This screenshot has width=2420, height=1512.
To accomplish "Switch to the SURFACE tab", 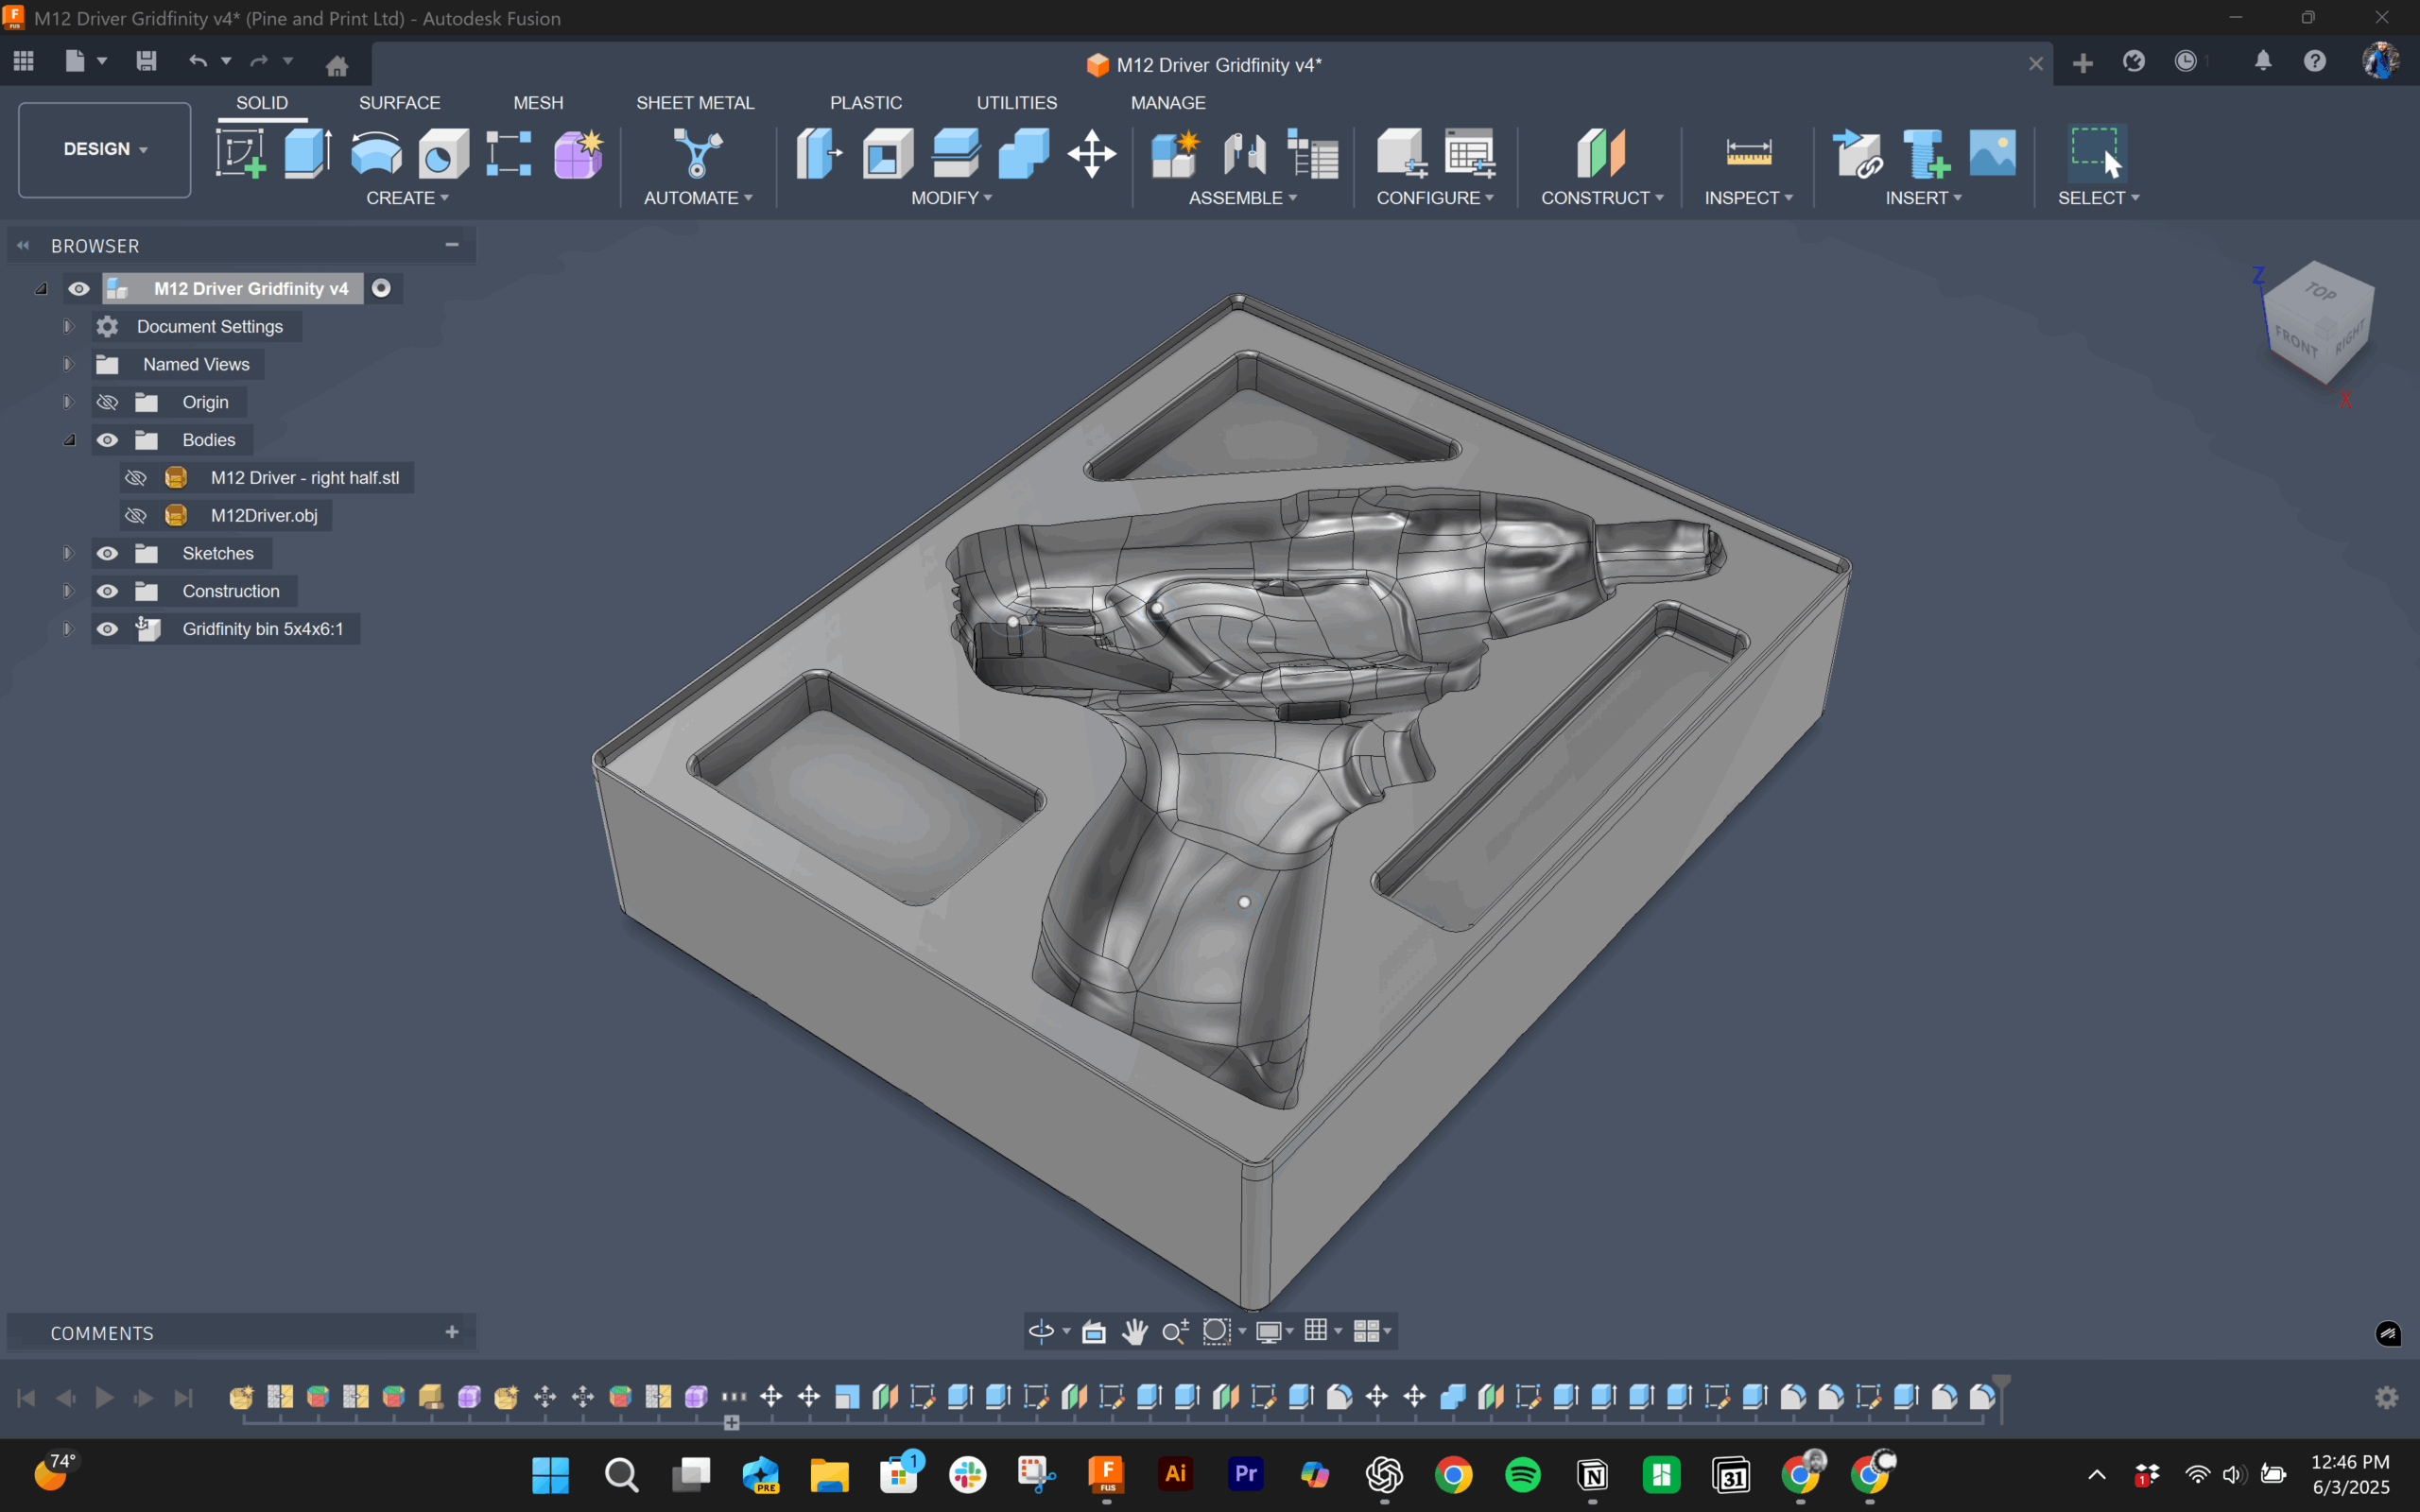I will (399, 103).
